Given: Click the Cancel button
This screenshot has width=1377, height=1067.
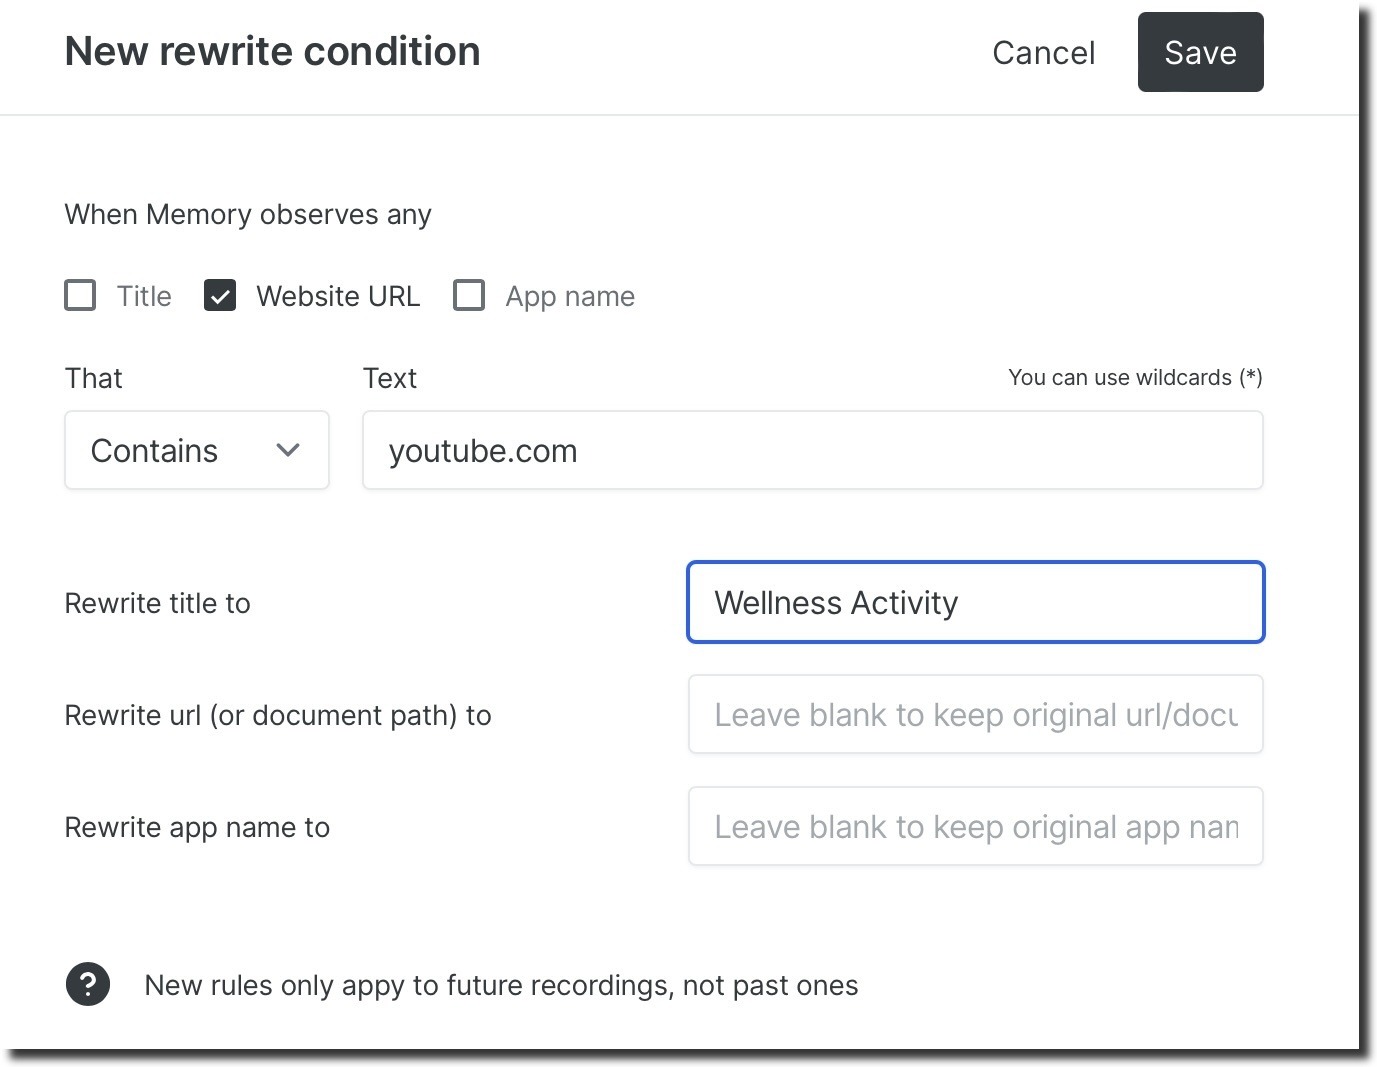Looking at the screenshot, I should click(x=1043, y=52).
